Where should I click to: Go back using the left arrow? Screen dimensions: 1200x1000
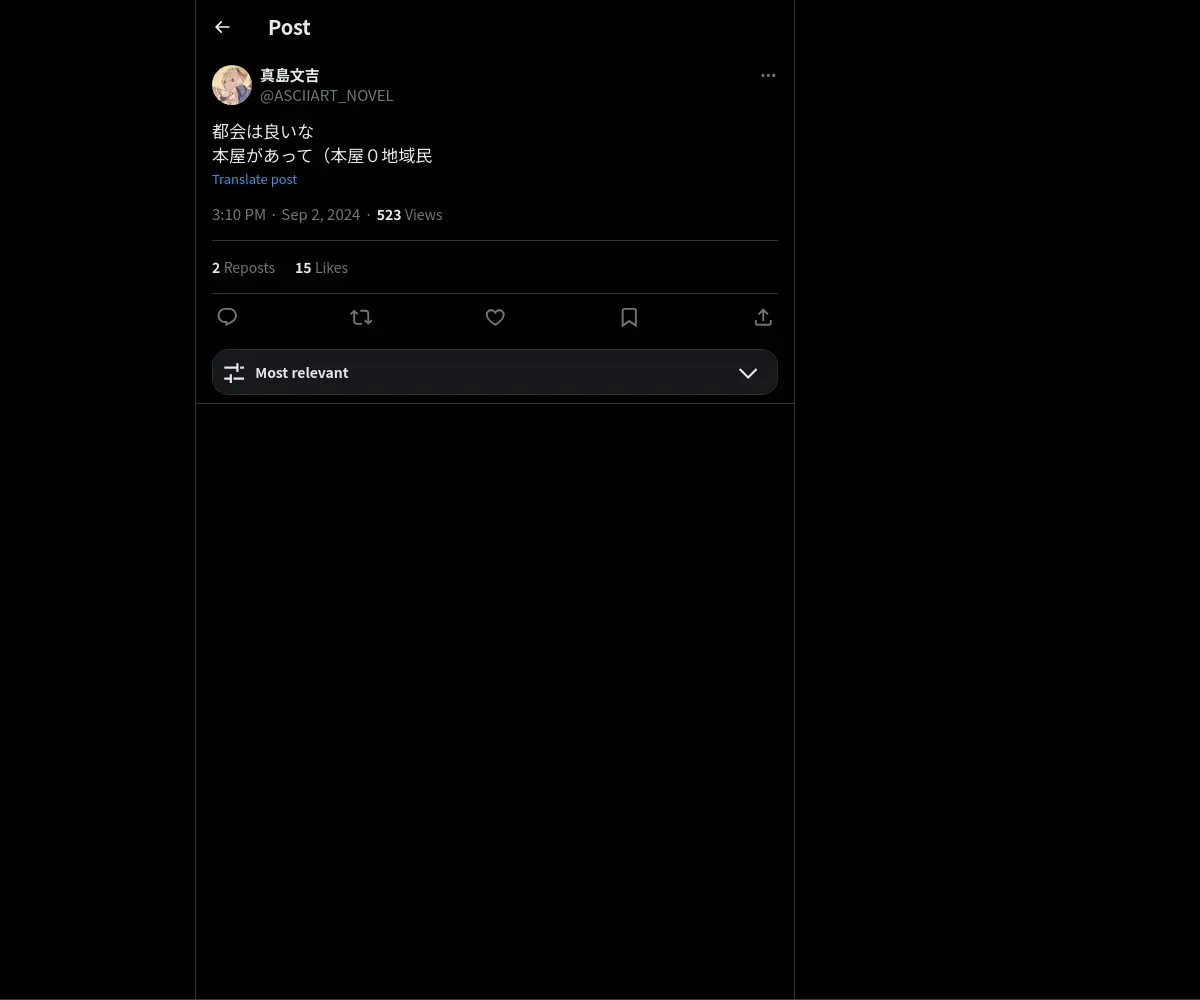[x=222, y=27]
